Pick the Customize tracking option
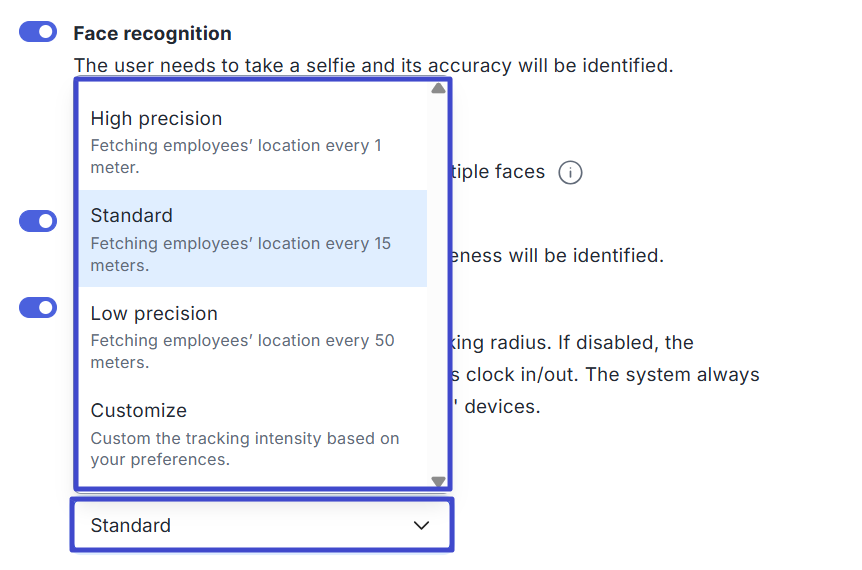862x570 pixels. (139, 410)
